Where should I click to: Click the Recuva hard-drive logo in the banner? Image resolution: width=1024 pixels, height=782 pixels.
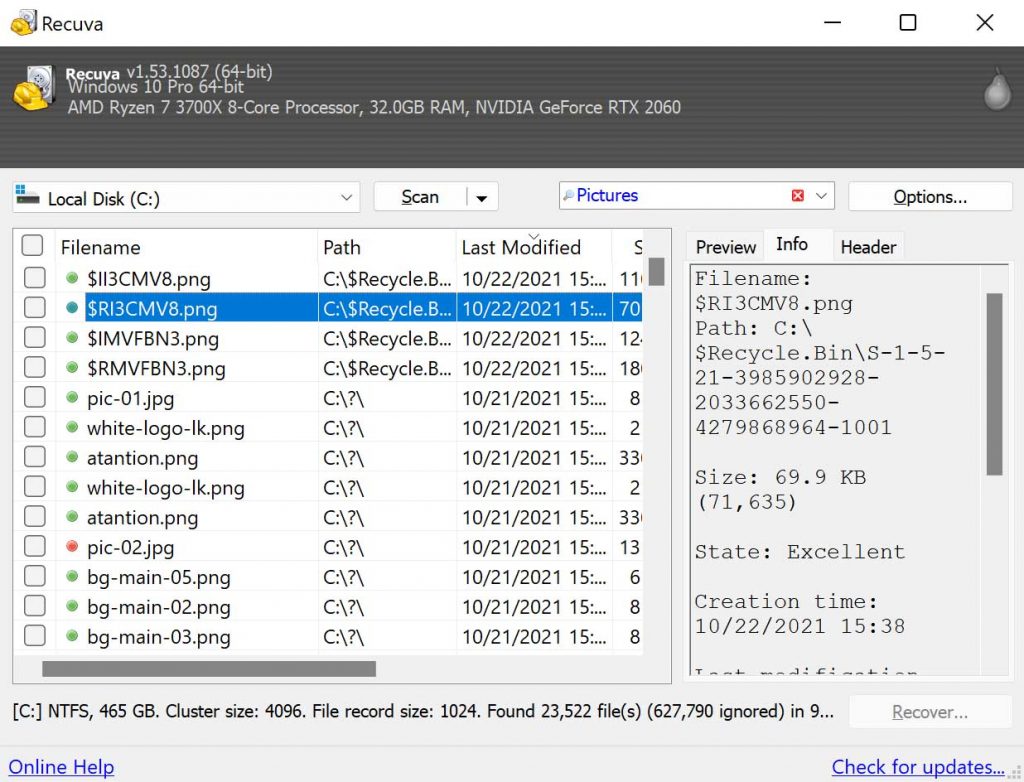pyautogui.click(x=33, y=90)
